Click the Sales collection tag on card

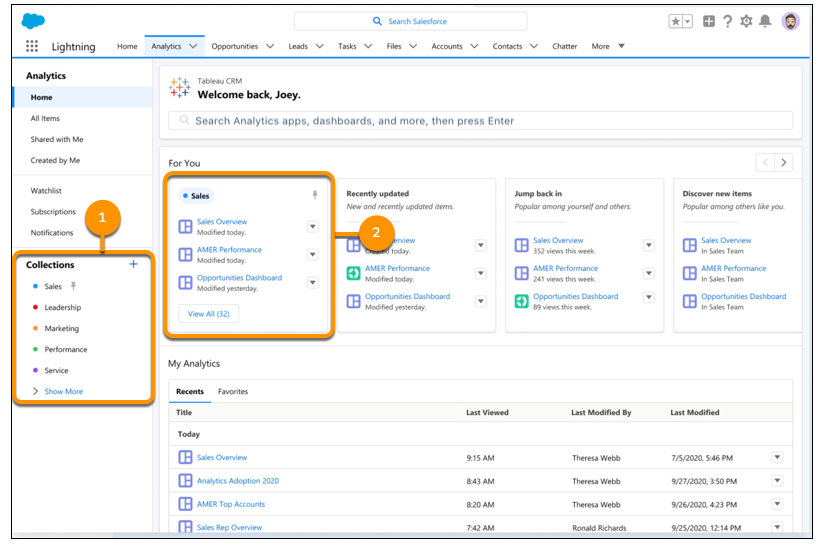(x=196, y=196)
